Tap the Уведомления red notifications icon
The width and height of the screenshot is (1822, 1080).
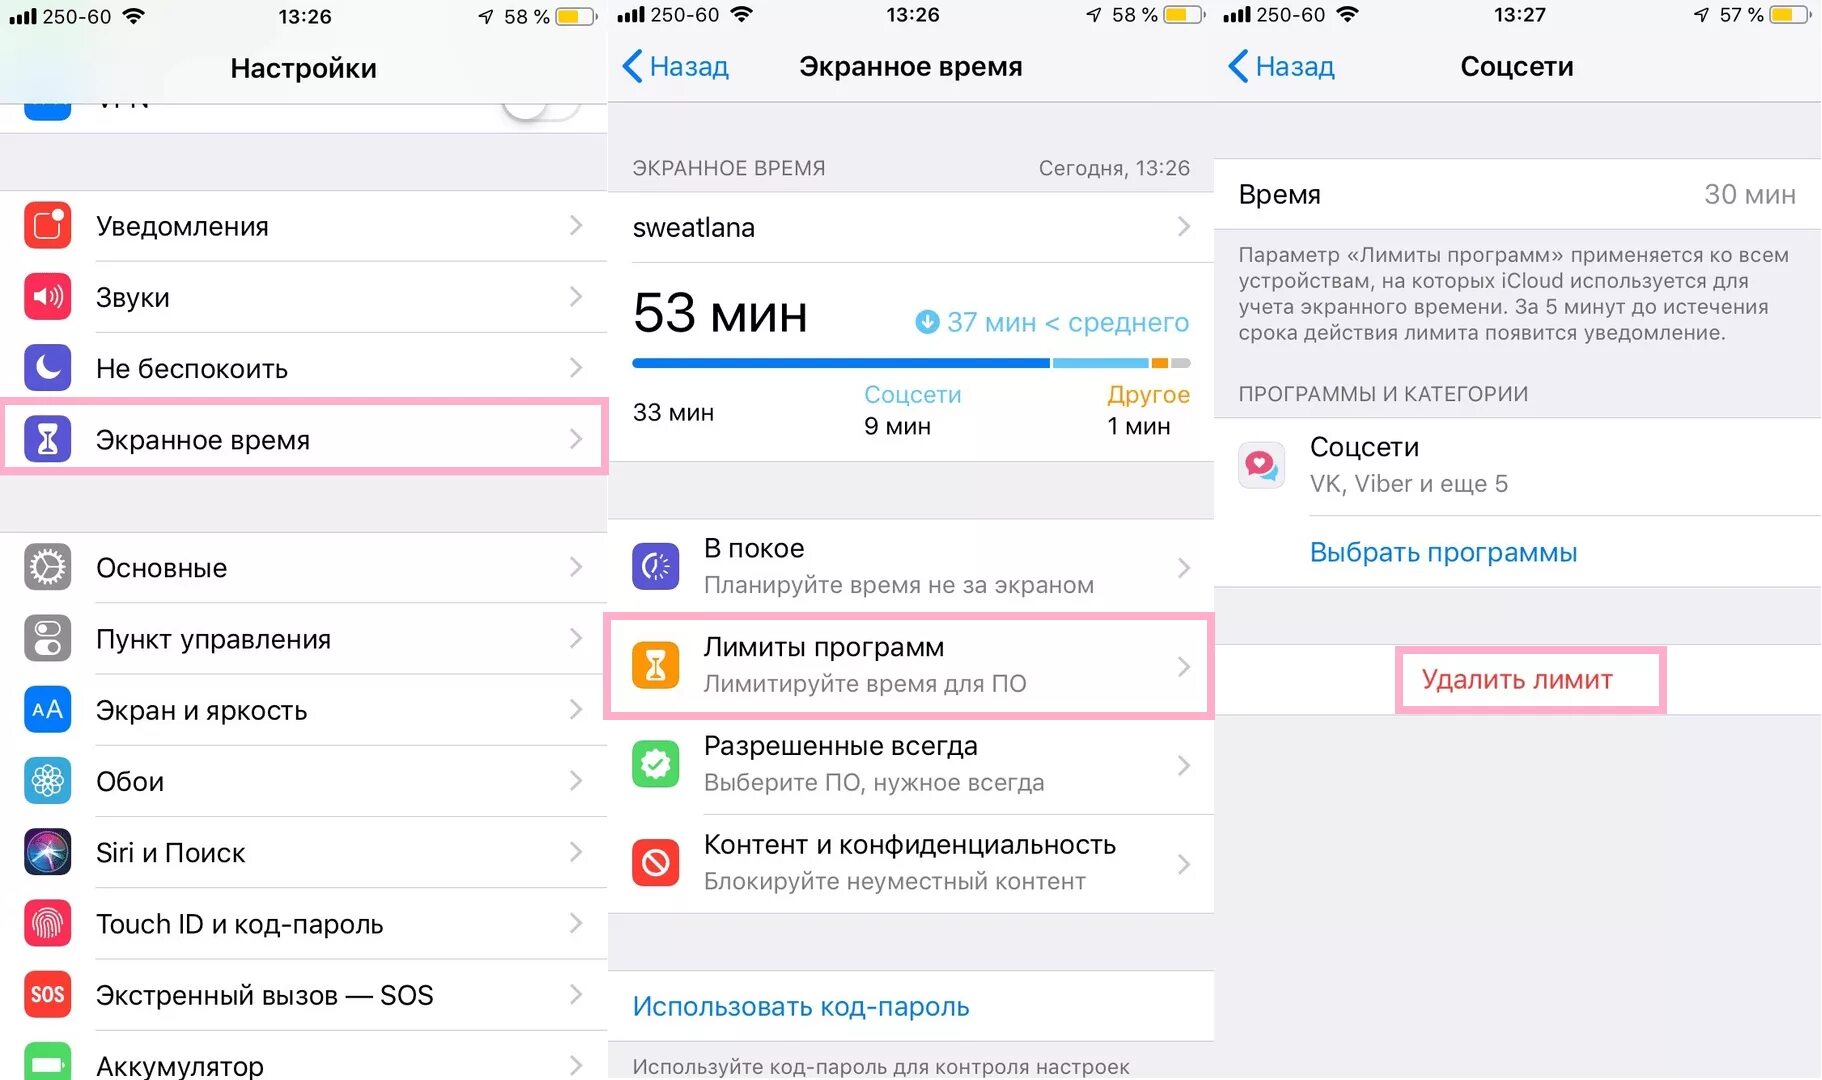coord(47,226)
